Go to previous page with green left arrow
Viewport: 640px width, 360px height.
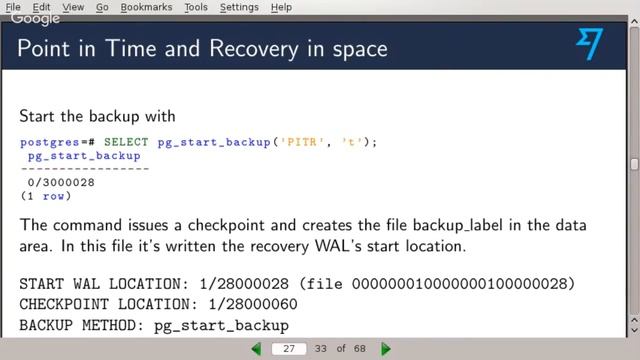coord(256,349)
